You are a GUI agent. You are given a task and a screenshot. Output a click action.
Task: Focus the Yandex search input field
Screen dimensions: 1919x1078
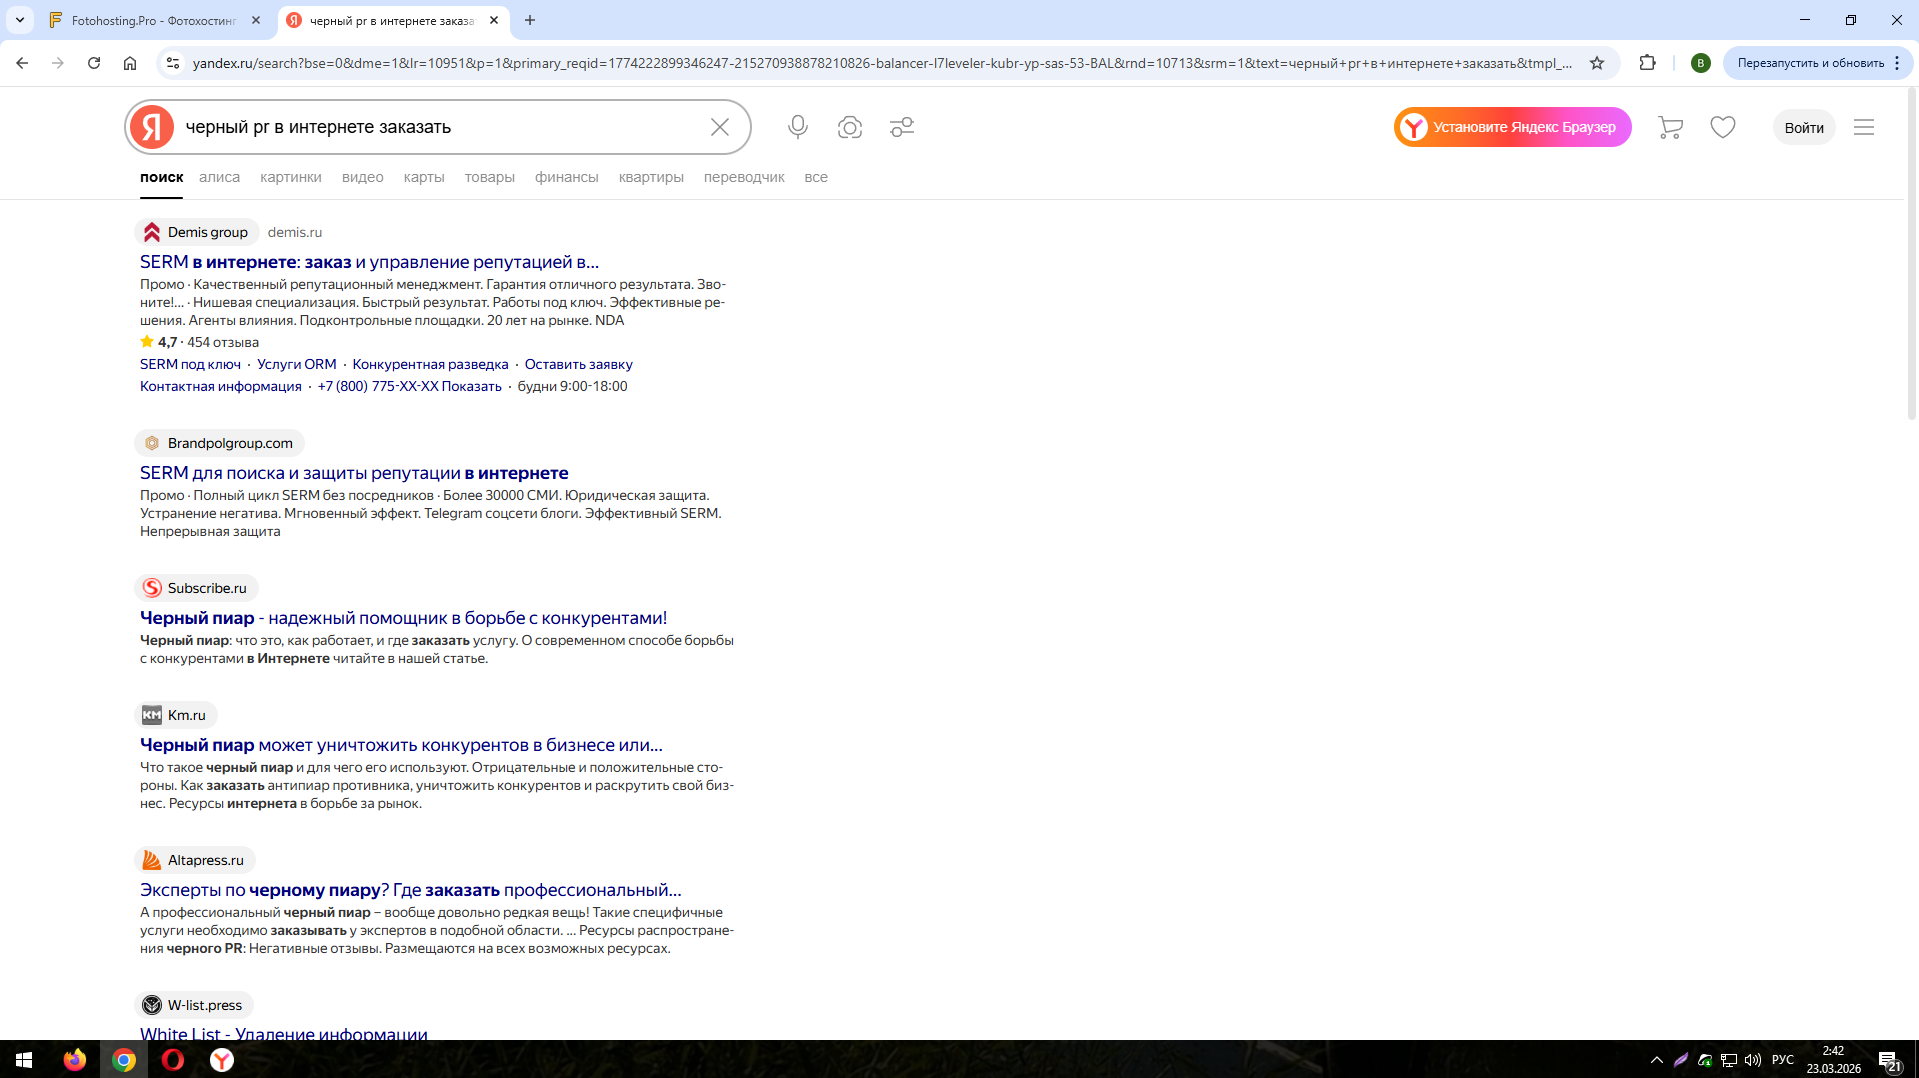[440, 127]
